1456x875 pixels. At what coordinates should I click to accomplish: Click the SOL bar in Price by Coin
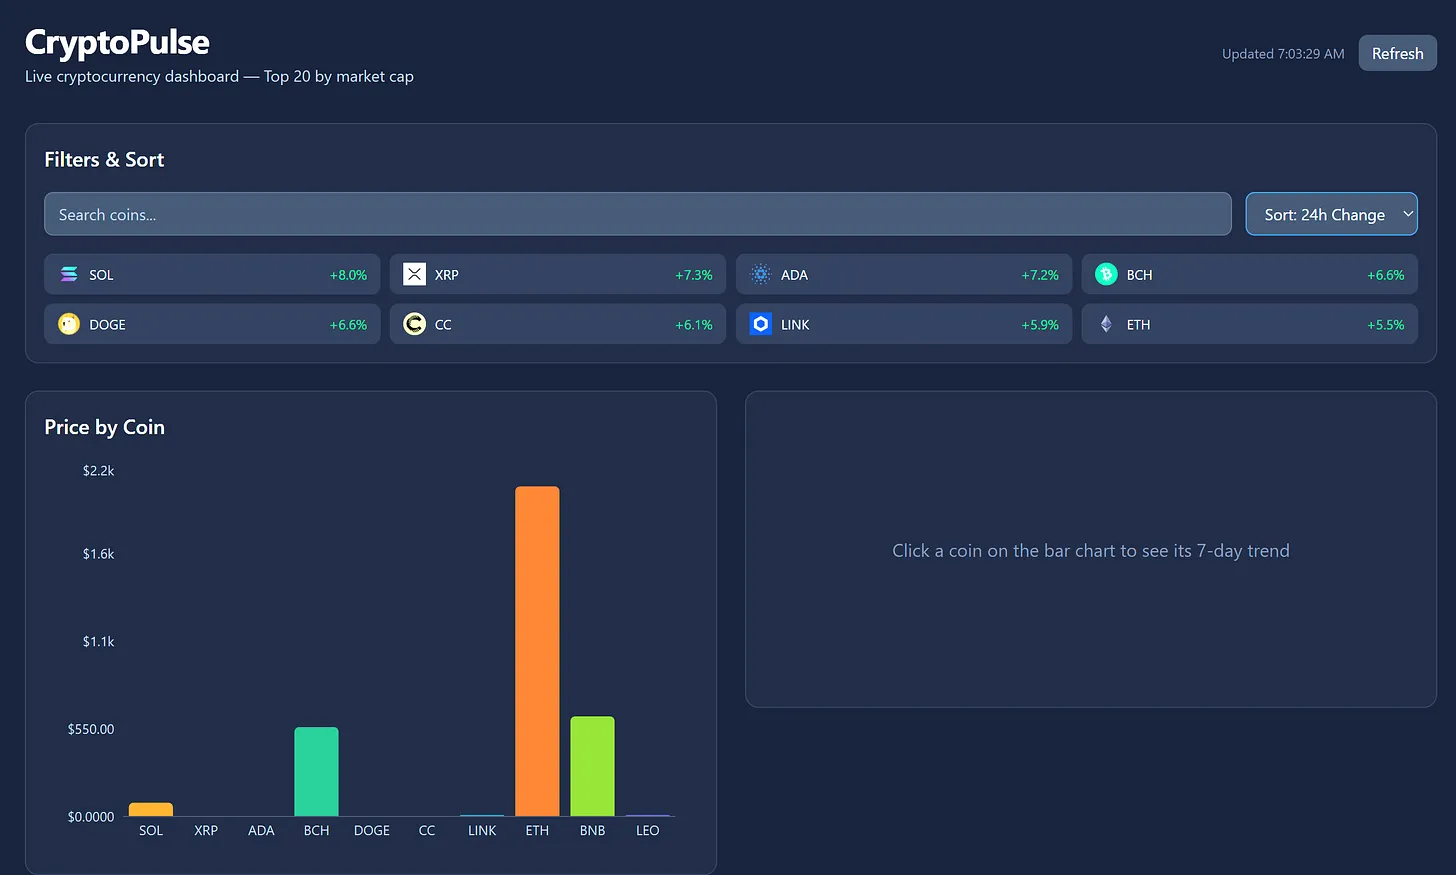click(151, 808)
